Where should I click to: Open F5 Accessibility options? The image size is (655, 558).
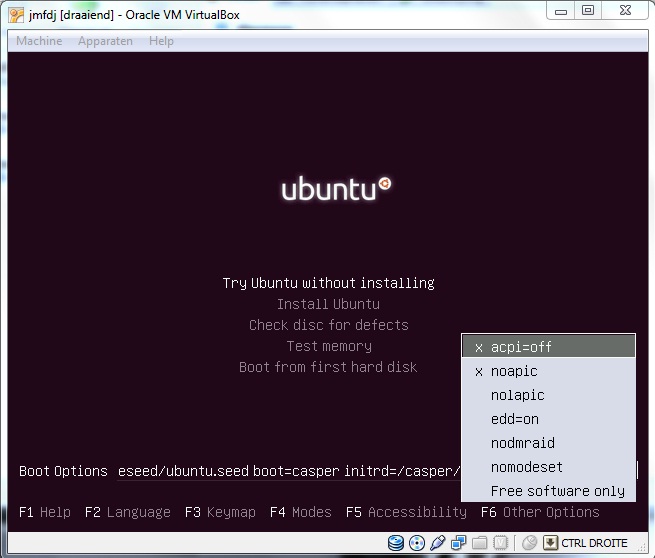tap(406, 512)
